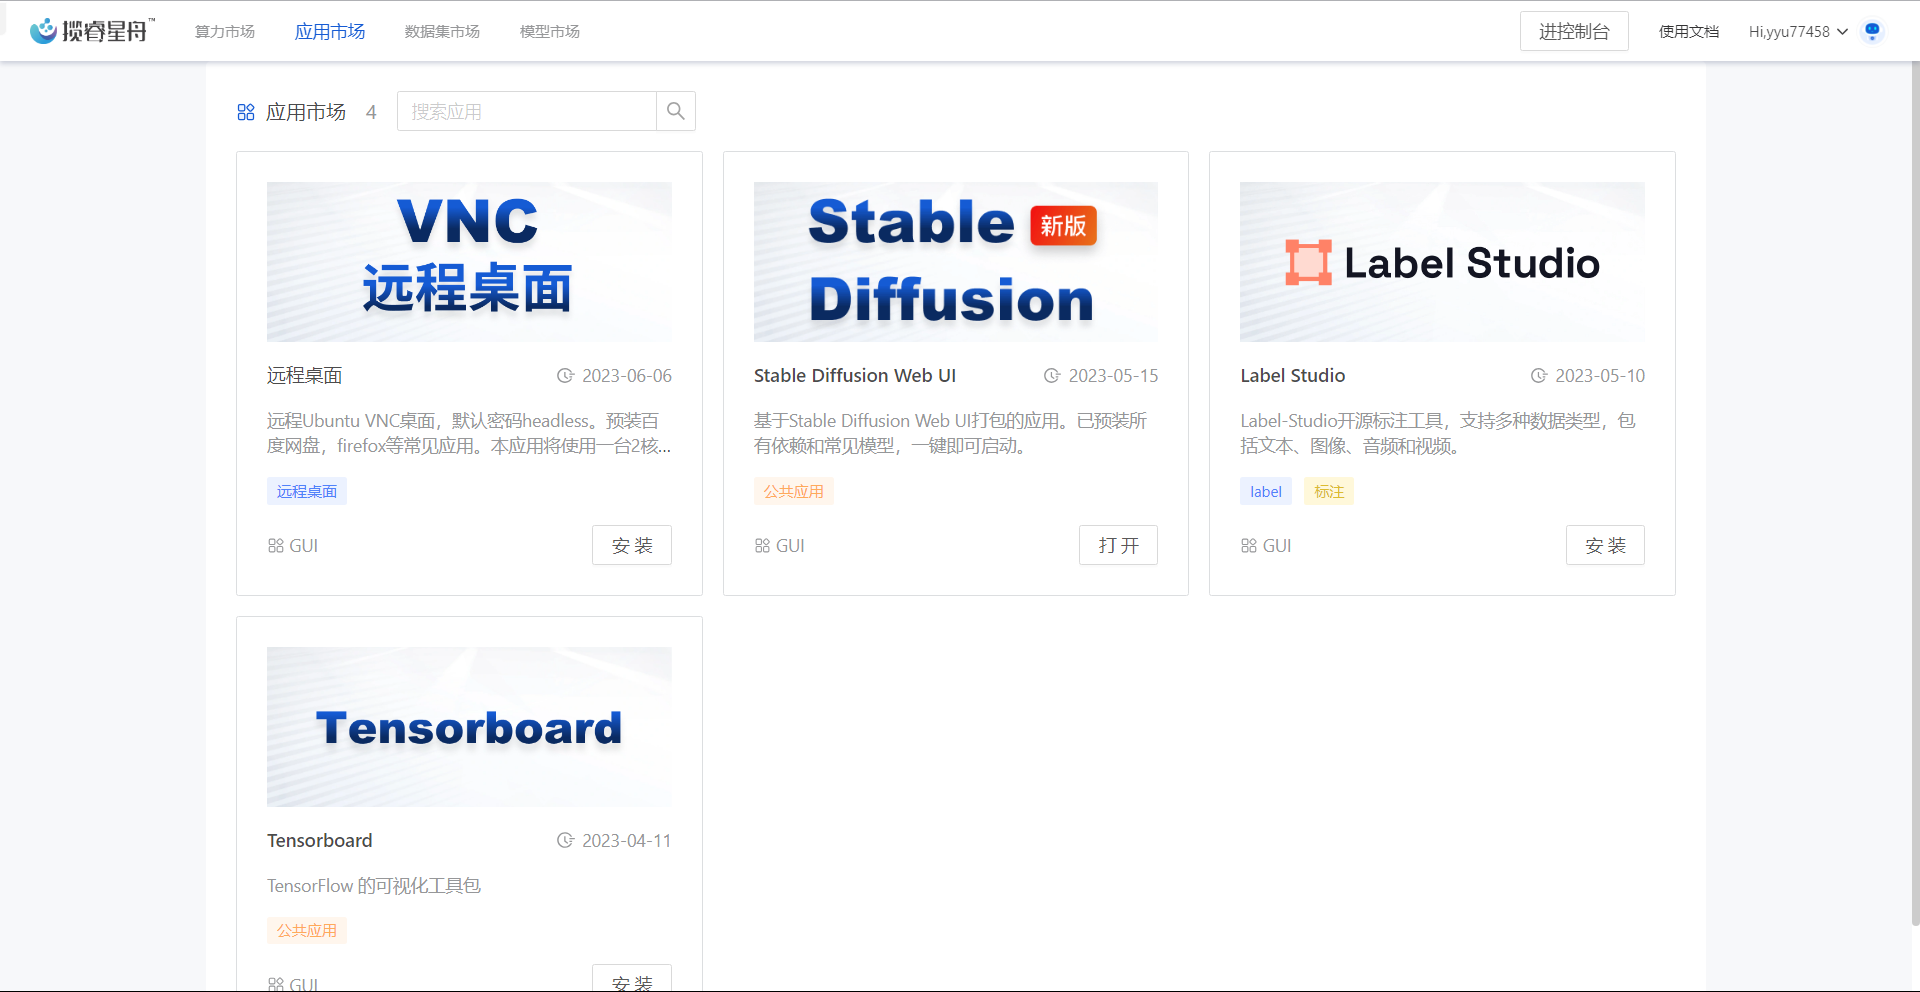The image size is (1920, 992).
Task: Click the 应用市场 grid icon beside heading
Action: (x=246, y=112)
